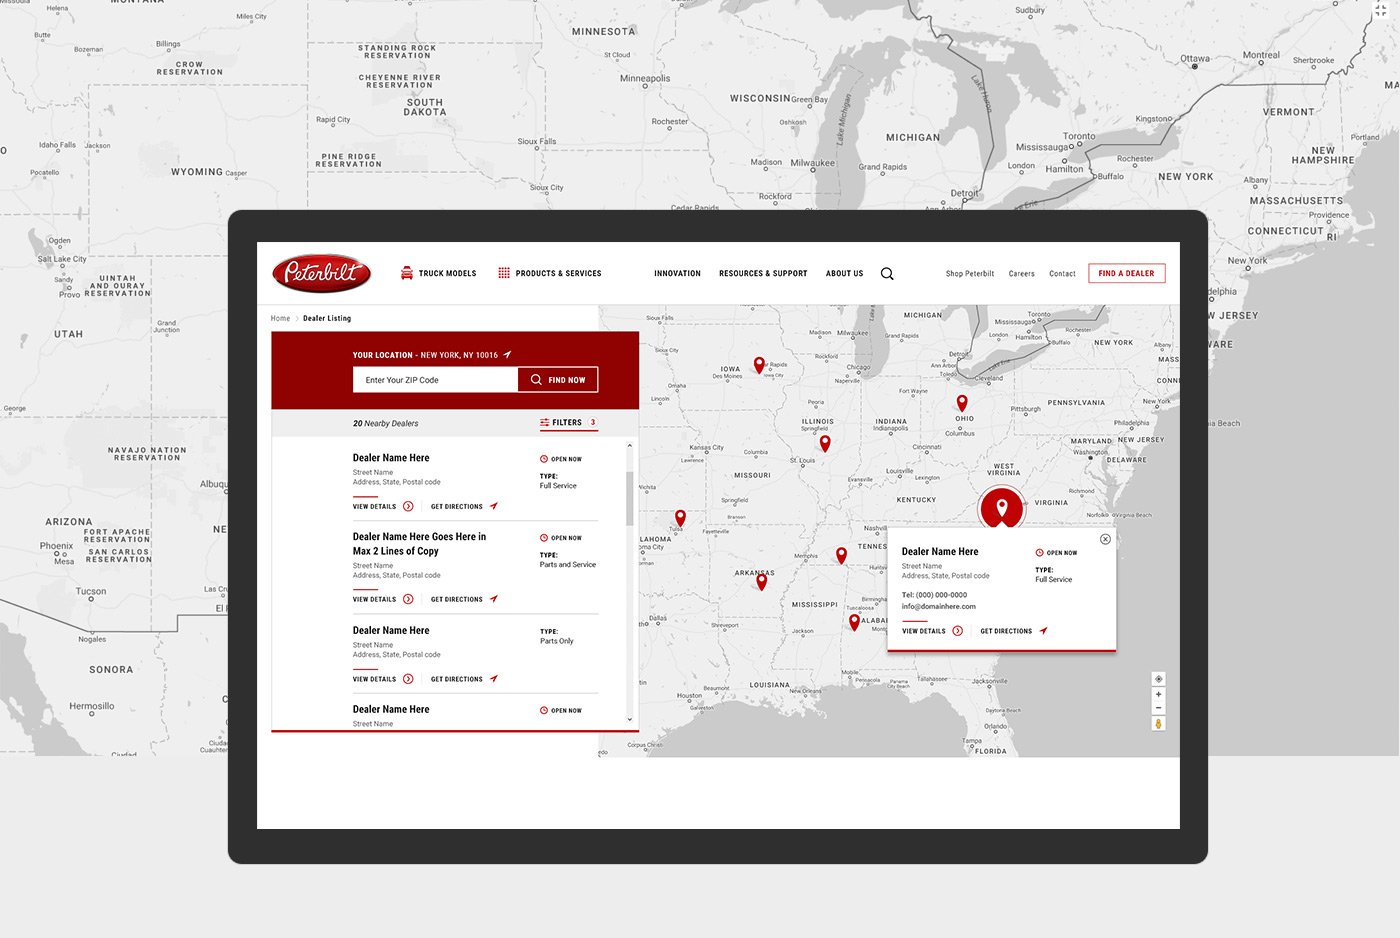Screen dimensions: 1400x938
Task: Click the Find Now button
Action: [558, 380]
